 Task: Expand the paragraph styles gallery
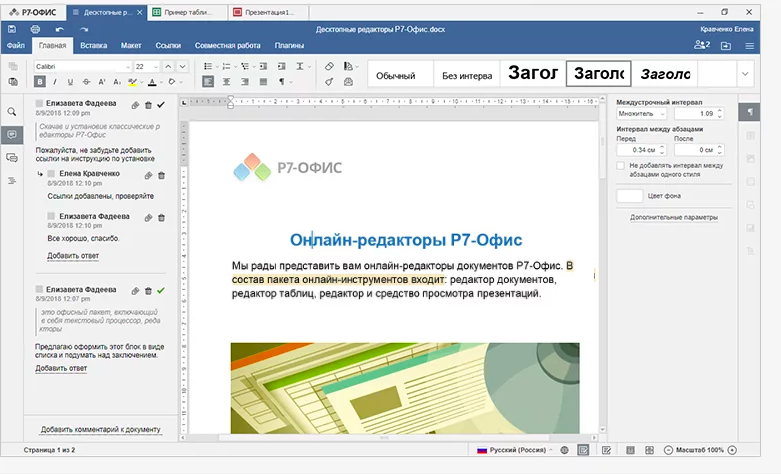tap(744, 74)
